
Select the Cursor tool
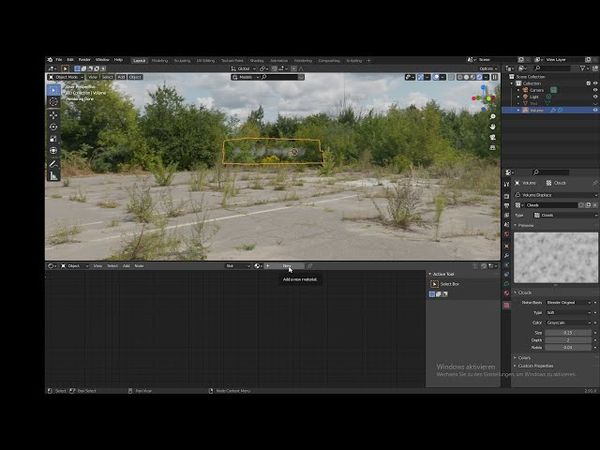point(54,102)
